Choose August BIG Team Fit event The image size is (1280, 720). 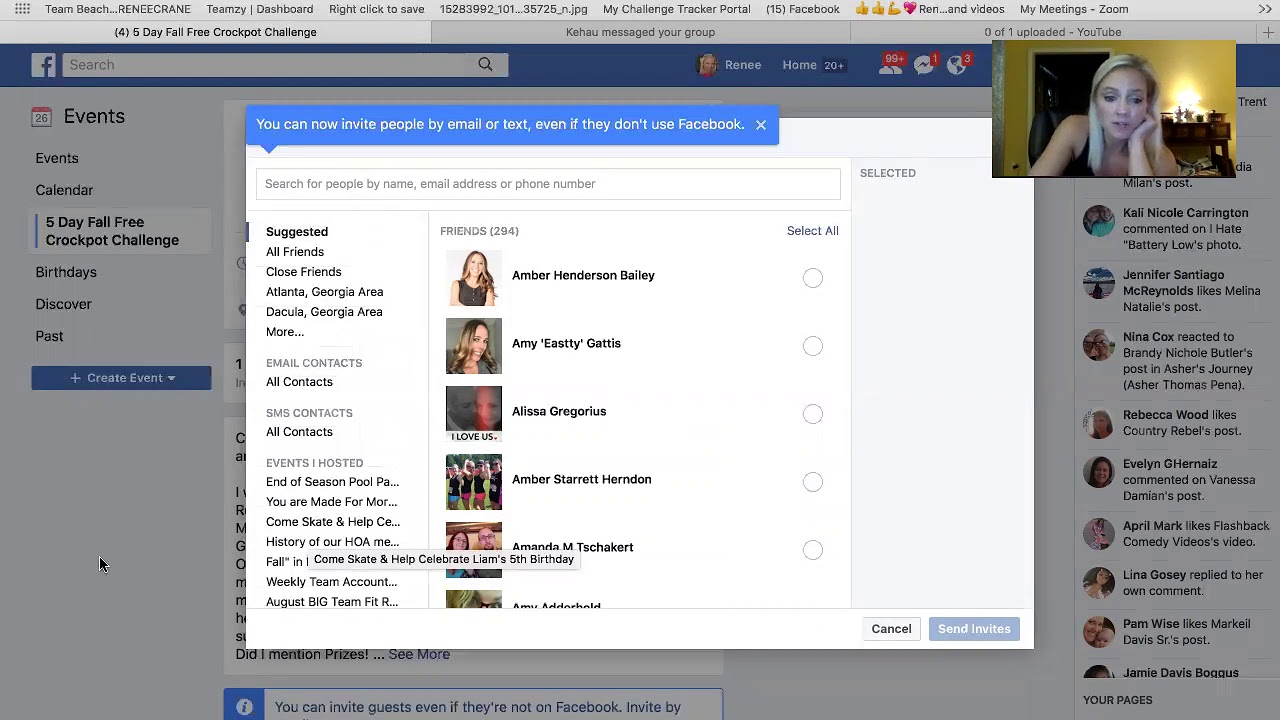[x=332, y=602]
